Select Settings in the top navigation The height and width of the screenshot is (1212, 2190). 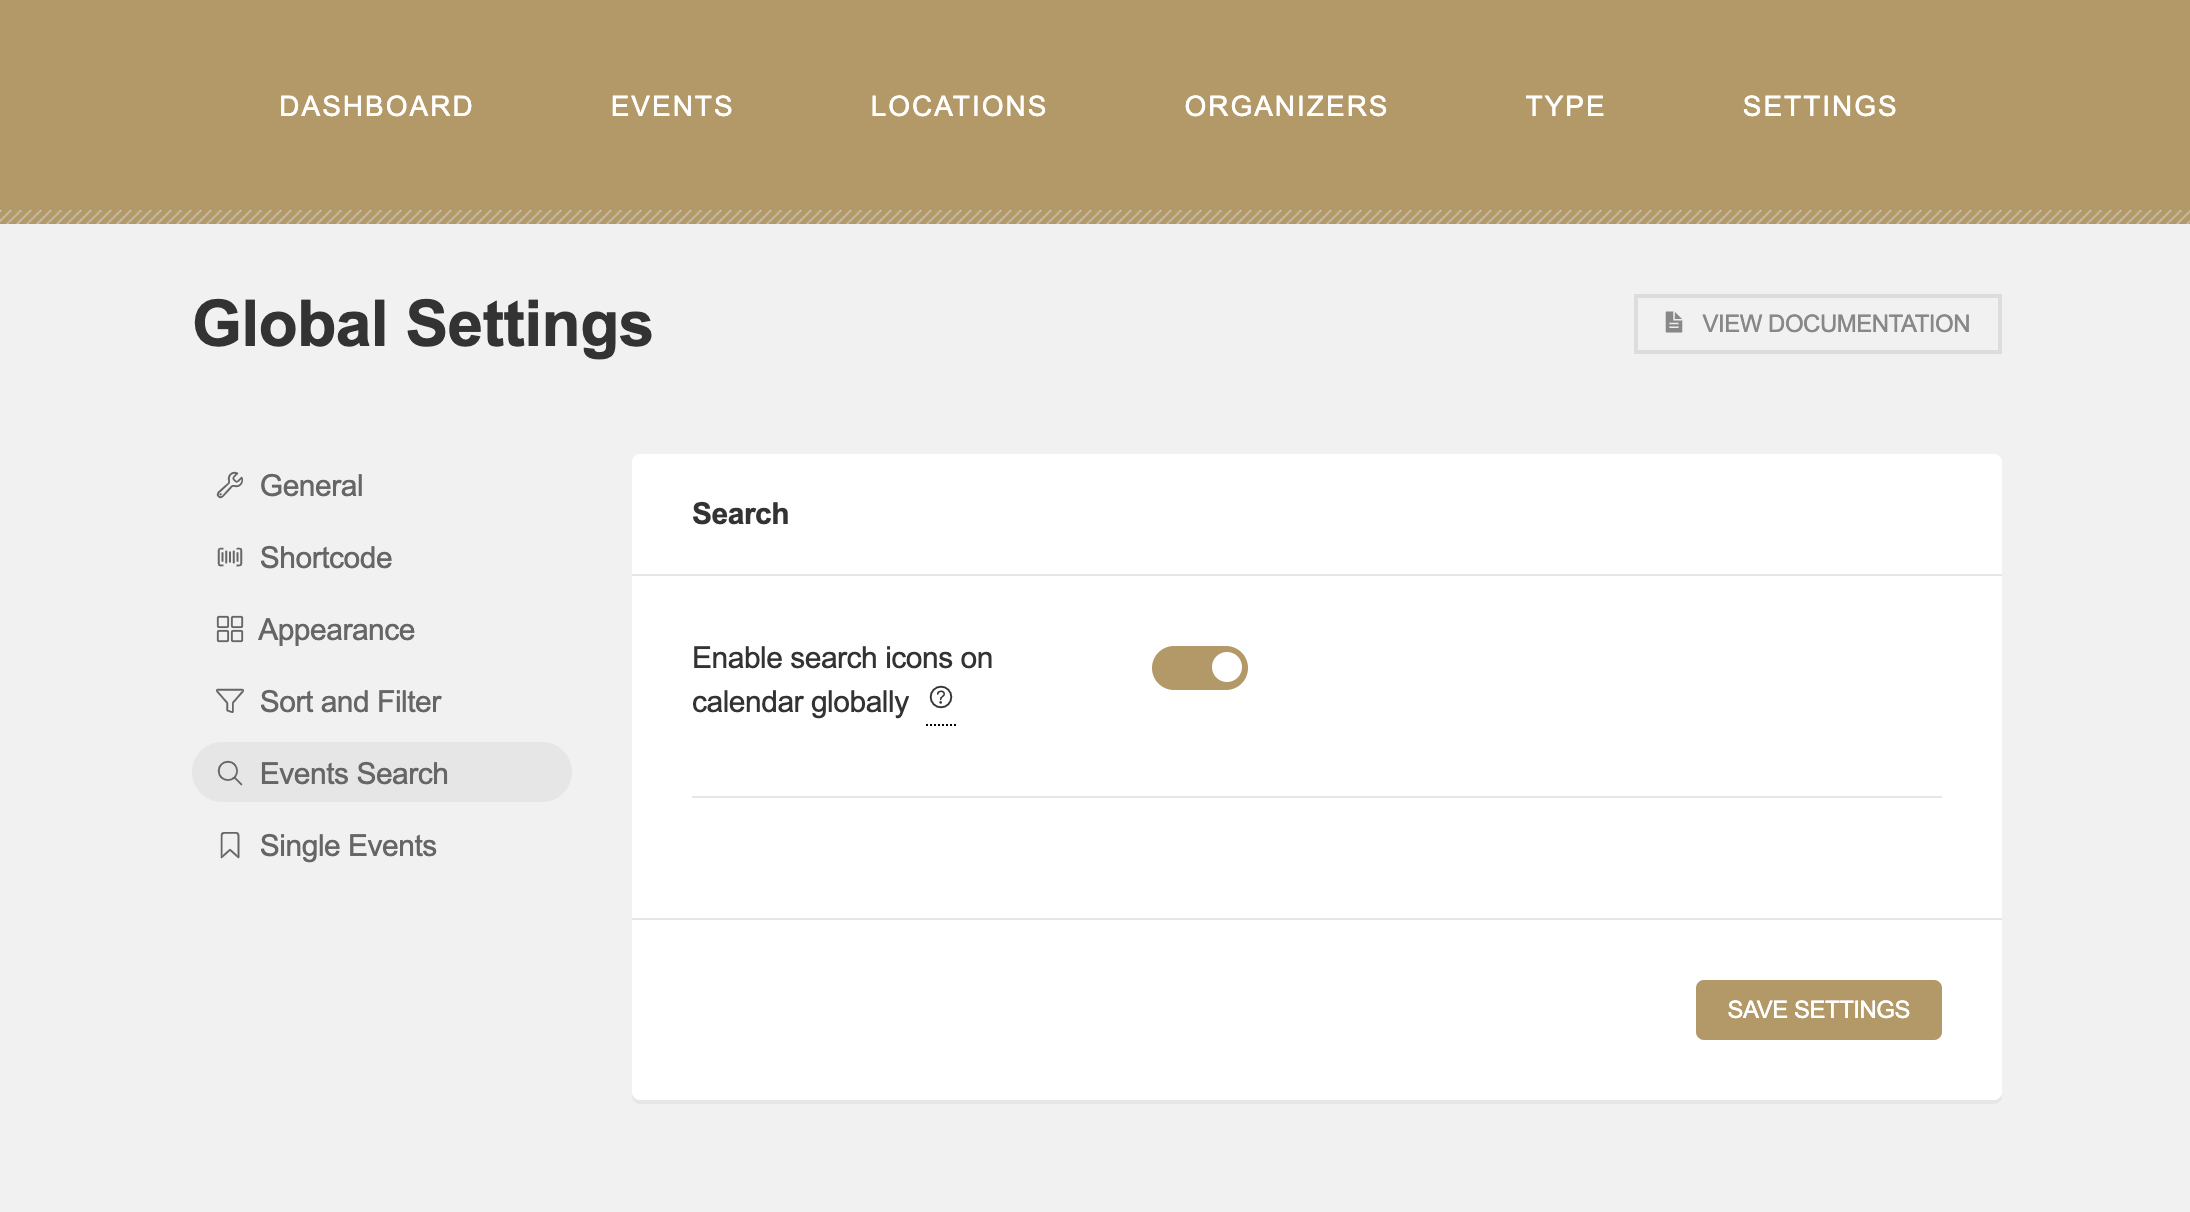1819,106
